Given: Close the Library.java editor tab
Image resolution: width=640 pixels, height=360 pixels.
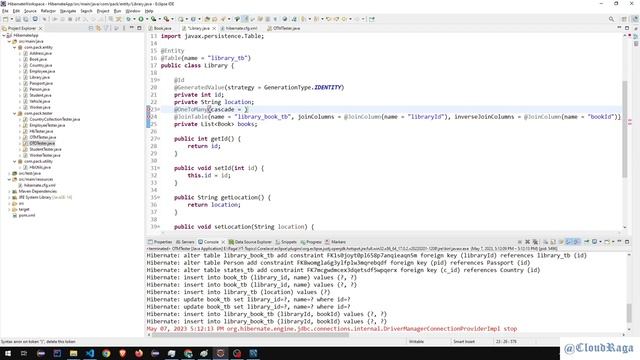Looking at the screenshot, I should [214, 29].
